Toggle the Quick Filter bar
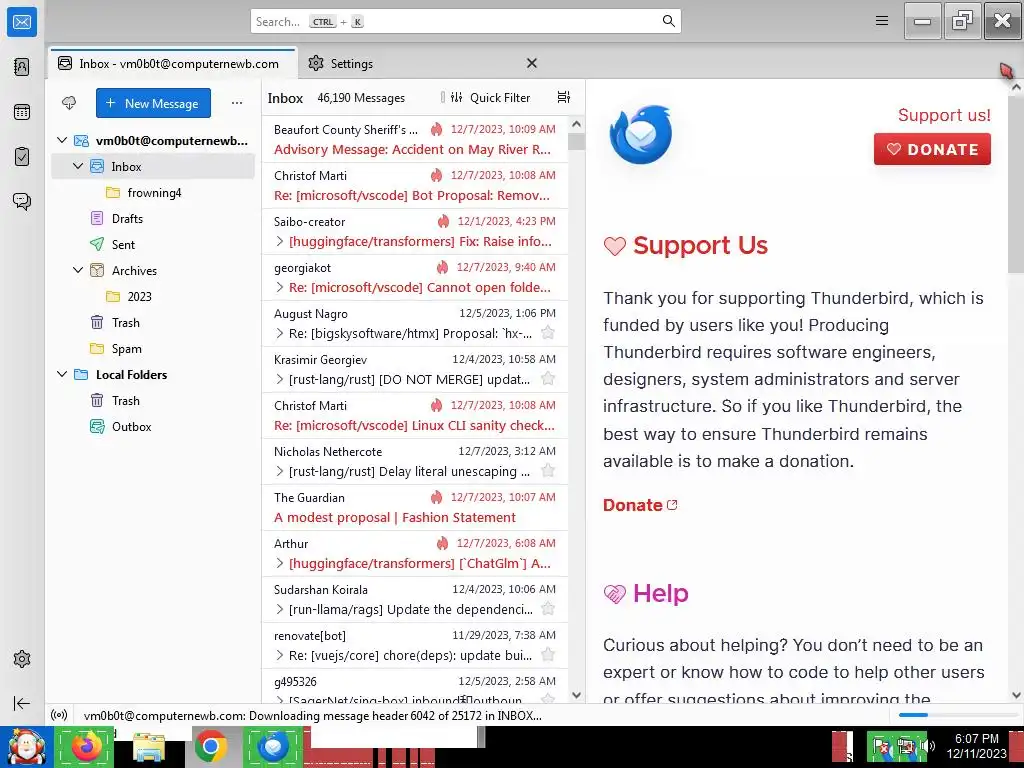Screen dimensions: 1024x768 click(x=490, y=97)
